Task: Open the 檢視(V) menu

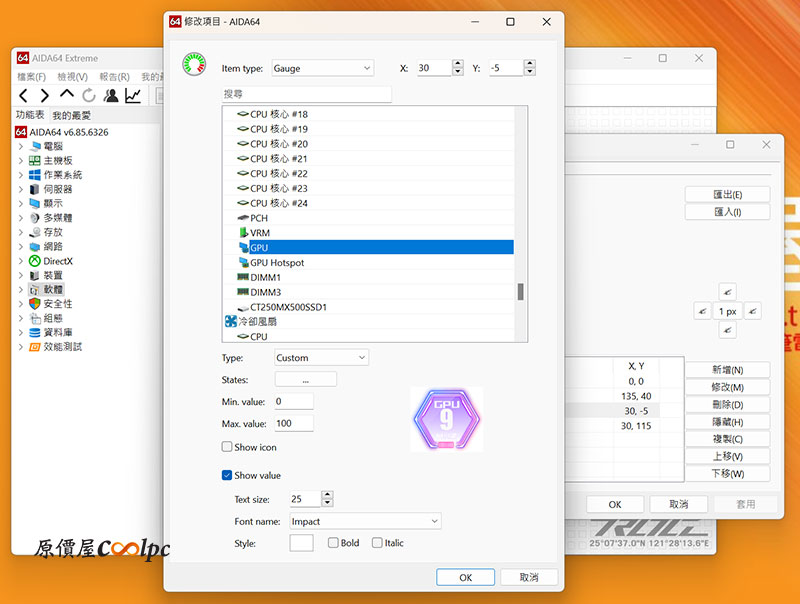Action: pos(72,77)
